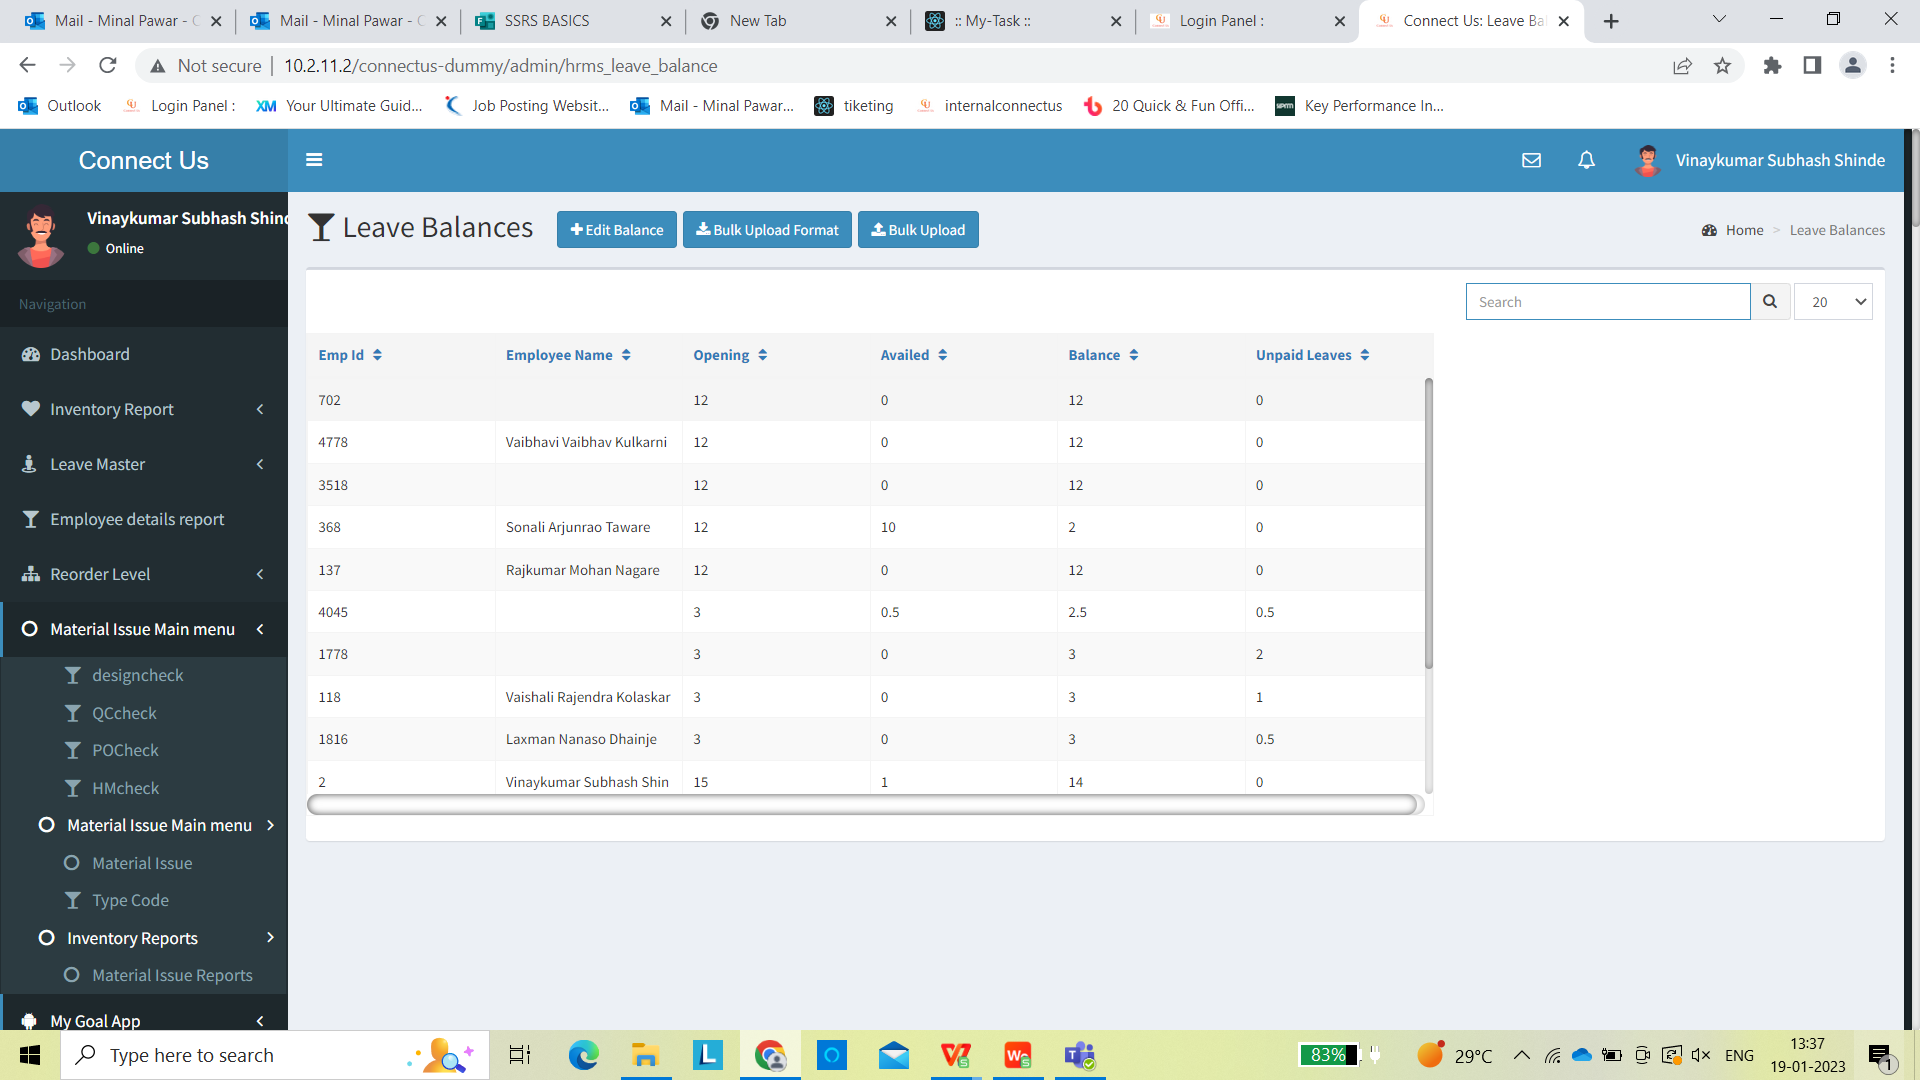Open Windows Start menu

[30, 1055]
